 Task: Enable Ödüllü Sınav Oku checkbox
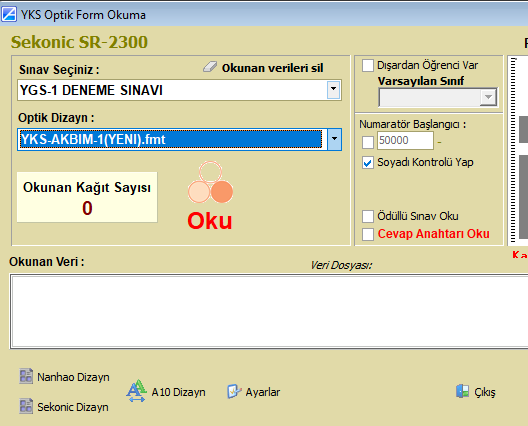click(368, 216)
